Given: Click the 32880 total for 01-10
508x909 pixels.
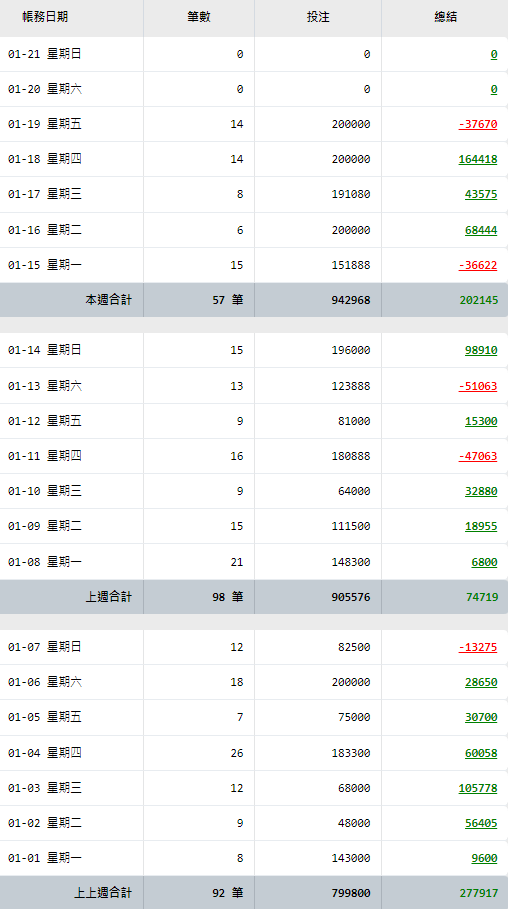Looking at the screenshot, I should pyautogui.click(x=481, y=491).
